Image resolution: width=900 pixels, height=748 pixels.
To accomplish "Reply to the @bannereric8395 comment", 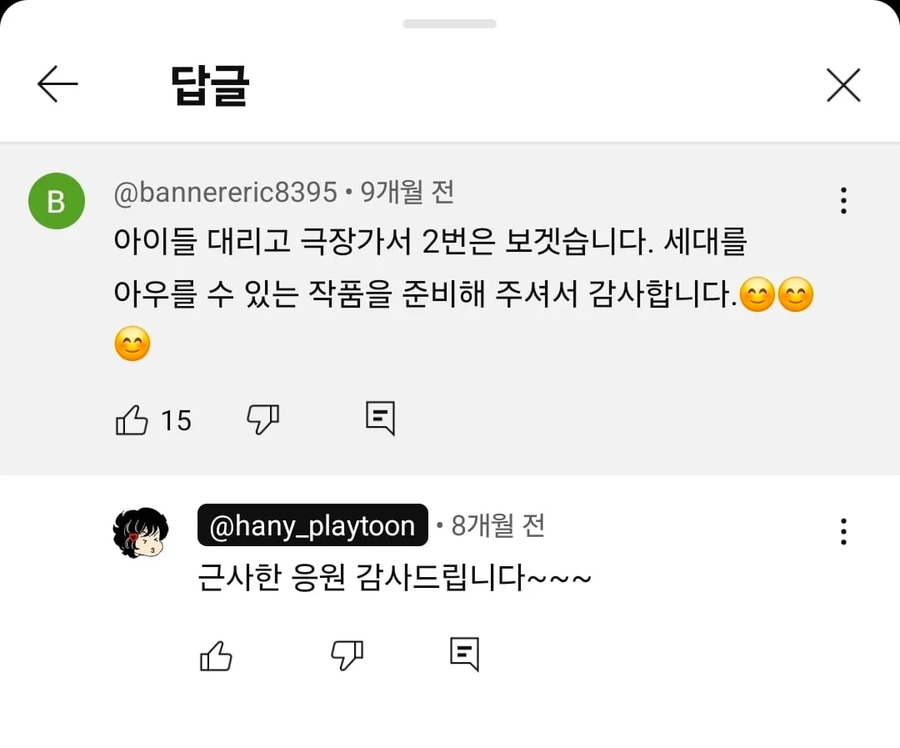I will coord(380,418).
